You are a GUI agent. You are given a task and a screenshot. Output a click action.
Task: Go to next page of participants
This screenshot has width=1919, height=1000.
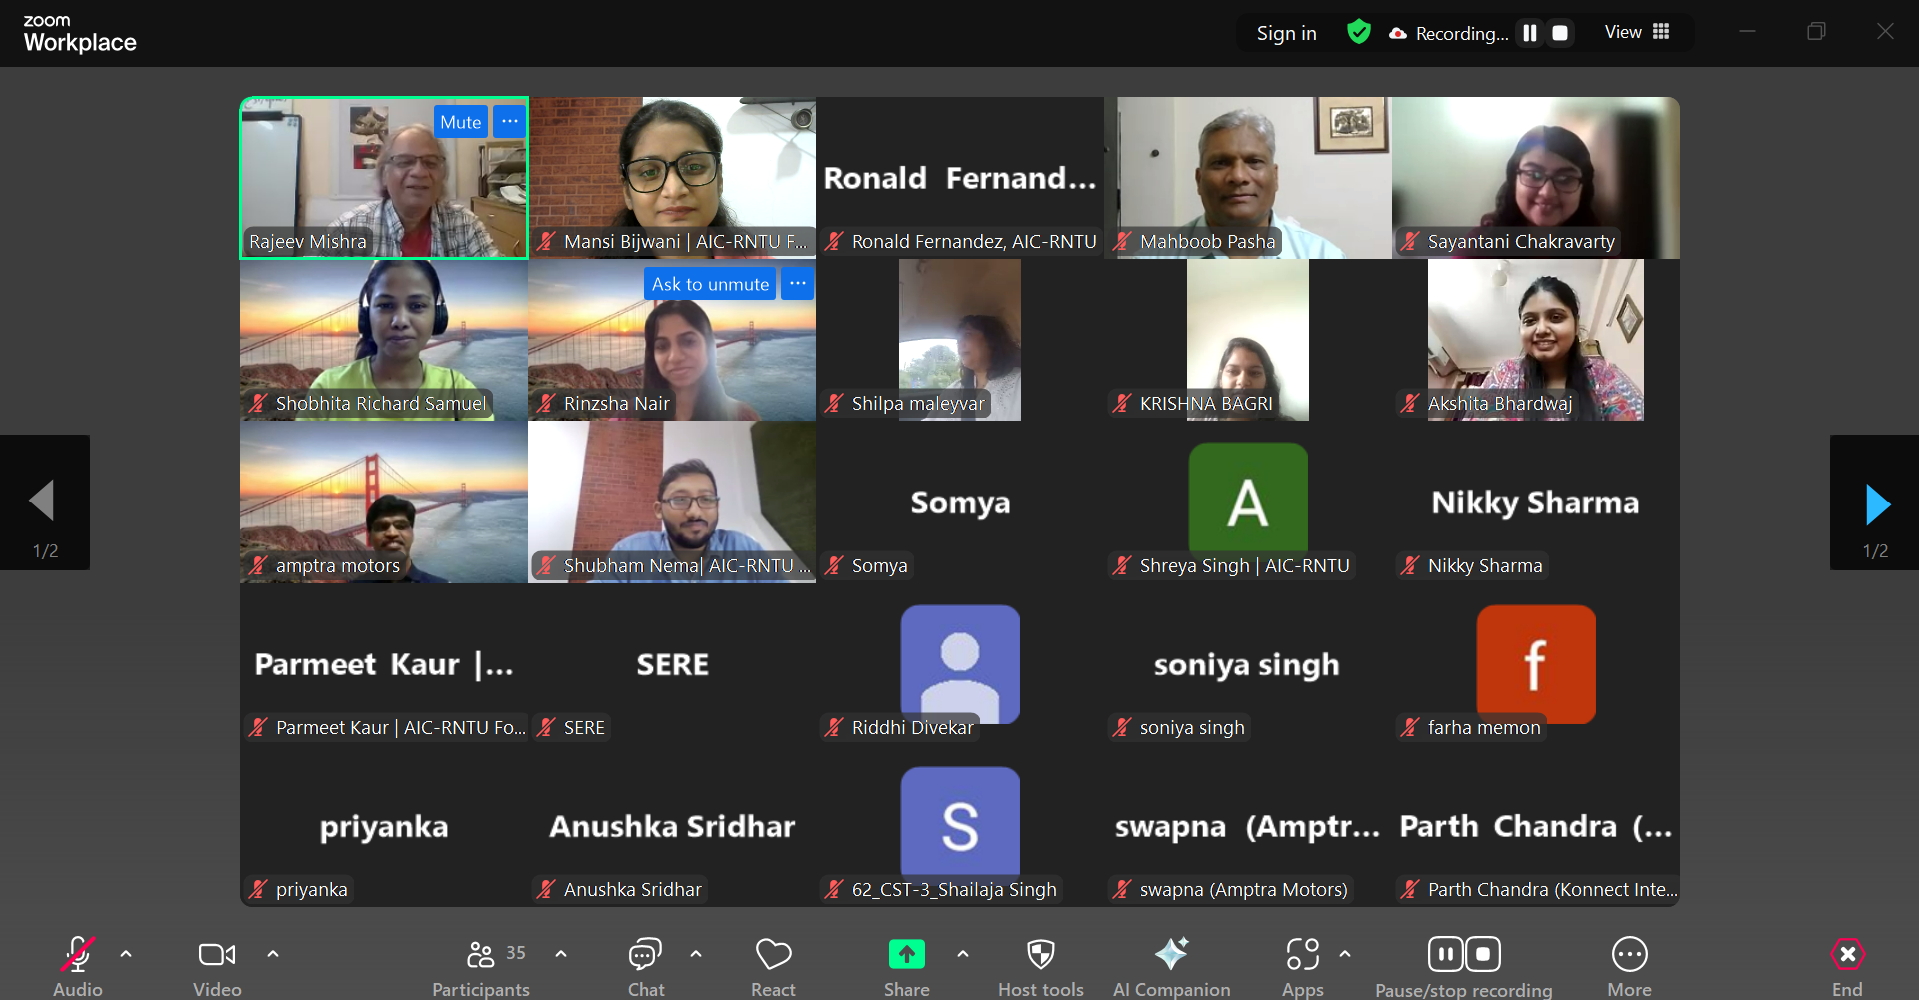pyautogui.click(x=1875, y=503)
